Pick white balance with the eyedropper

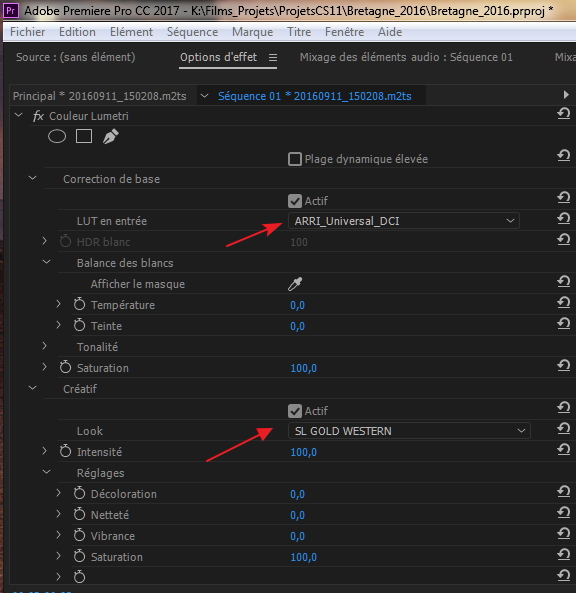pyautogui.click(x=295, y=284)
